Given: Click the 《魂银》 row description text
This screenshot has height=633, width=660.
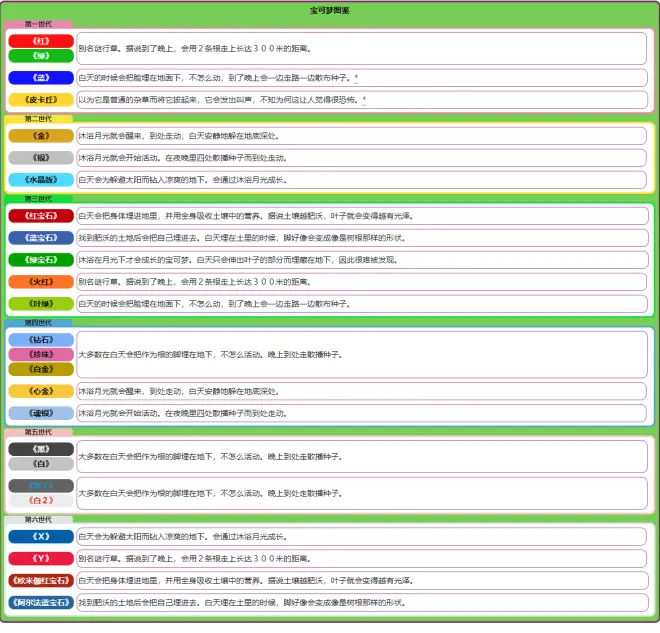Looking at the screenshot, I should (183, 413).
